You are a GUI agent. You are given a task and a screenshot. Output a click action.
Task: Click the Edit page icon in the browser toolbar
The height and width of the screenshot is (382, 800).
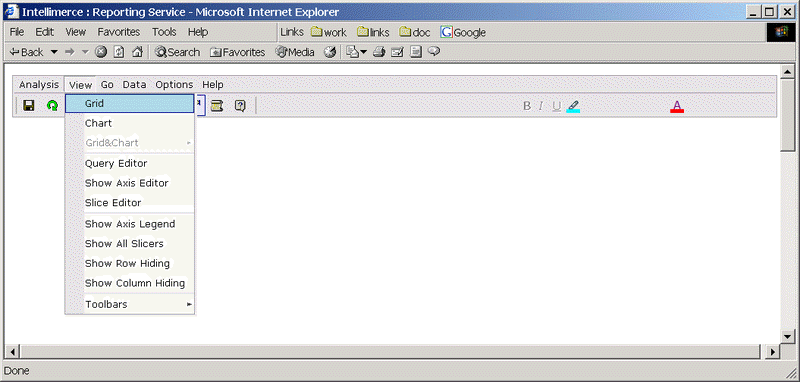pos(397,52)
